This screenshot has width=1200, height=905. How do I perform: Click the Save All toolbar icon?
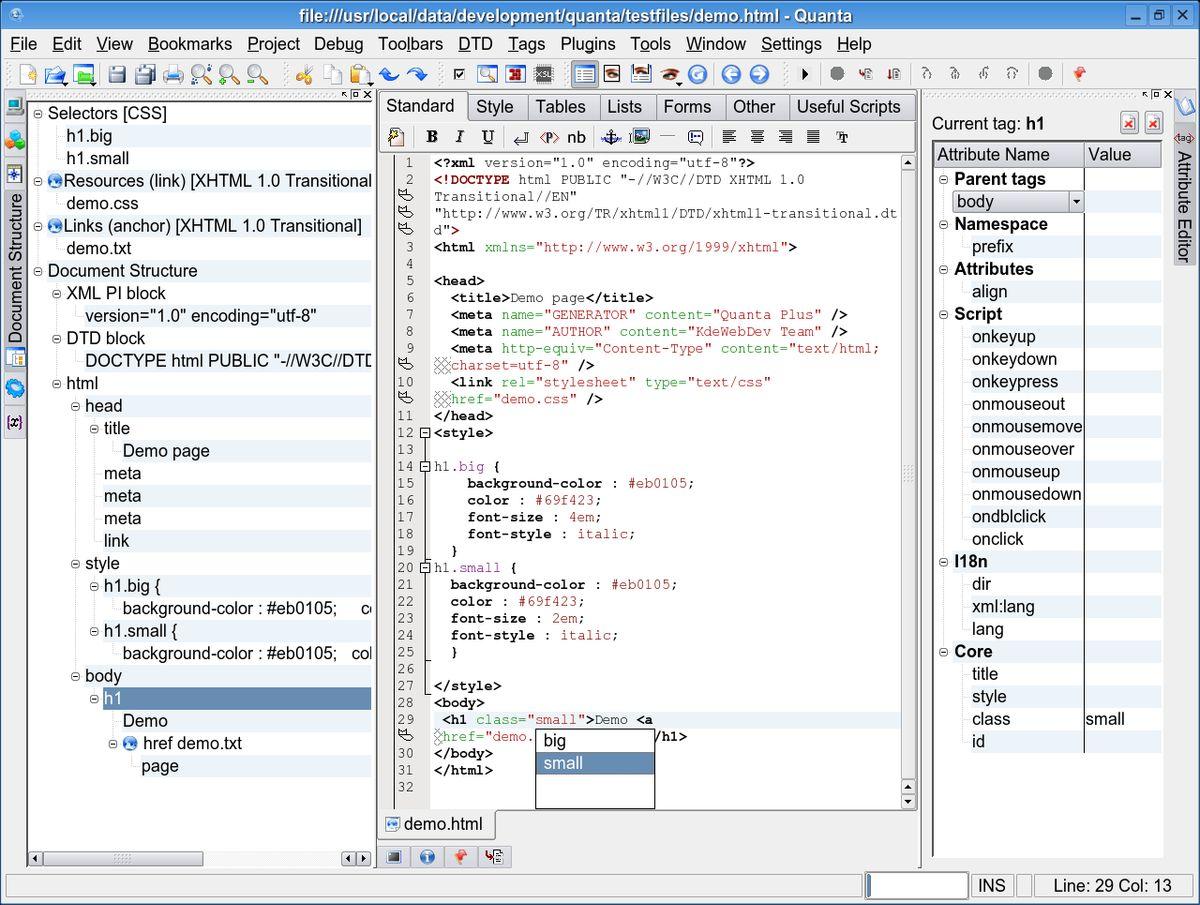pyautogui.click(x=145, y=74)
